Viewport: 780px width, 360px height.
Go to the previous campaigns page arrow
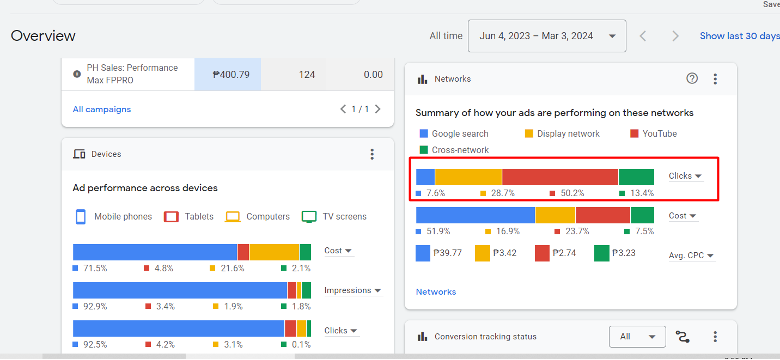(x=343, y=109)
